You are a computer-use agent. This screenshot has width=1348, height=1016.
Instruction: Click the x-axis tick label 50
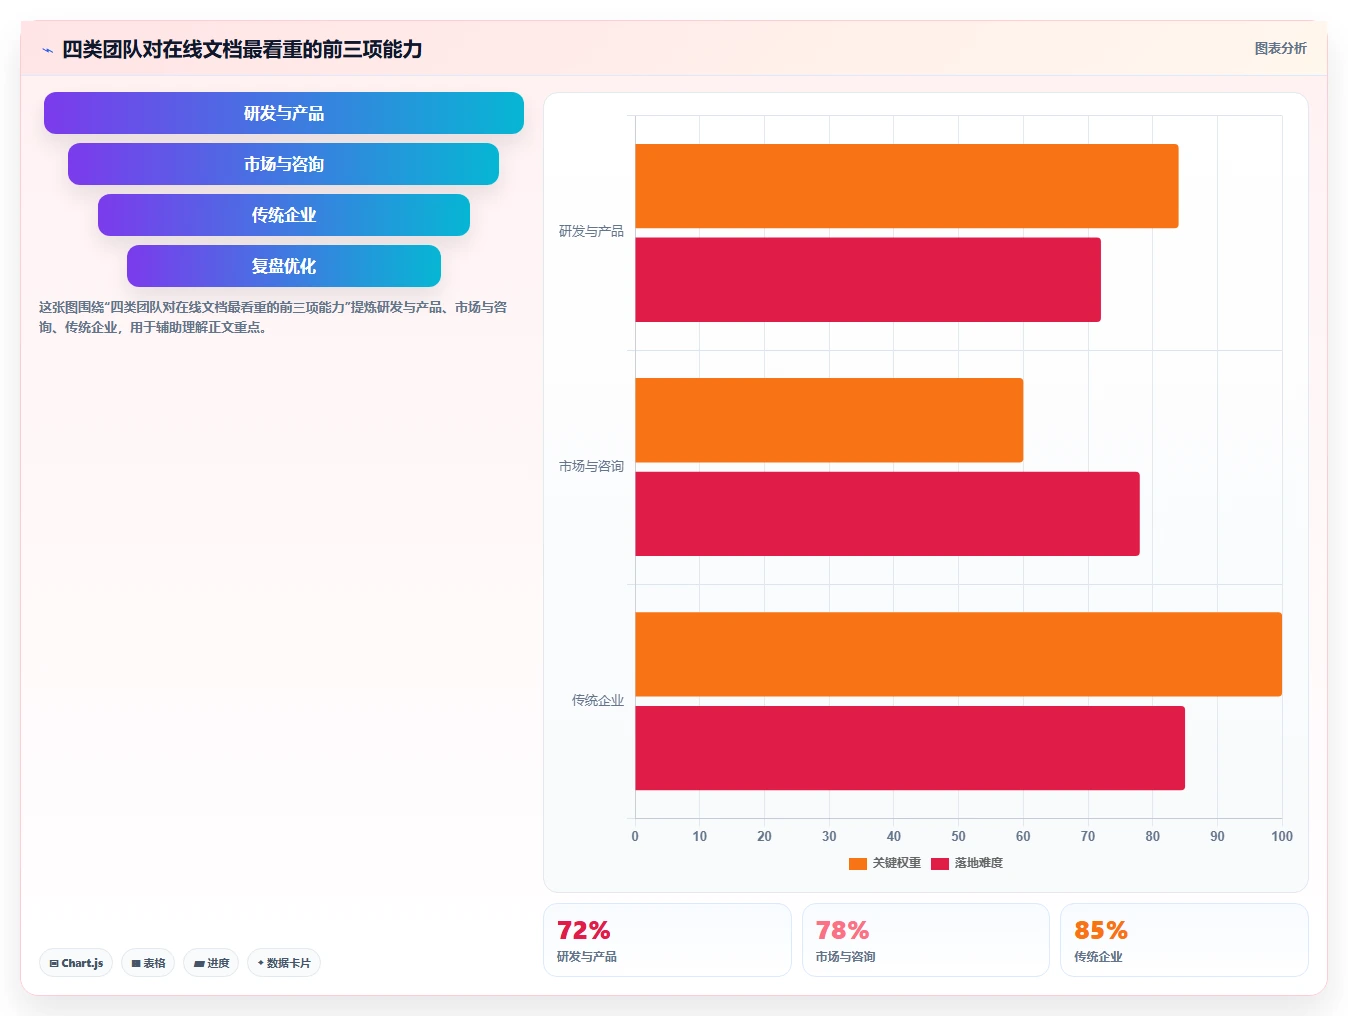[x=958, y=836]
